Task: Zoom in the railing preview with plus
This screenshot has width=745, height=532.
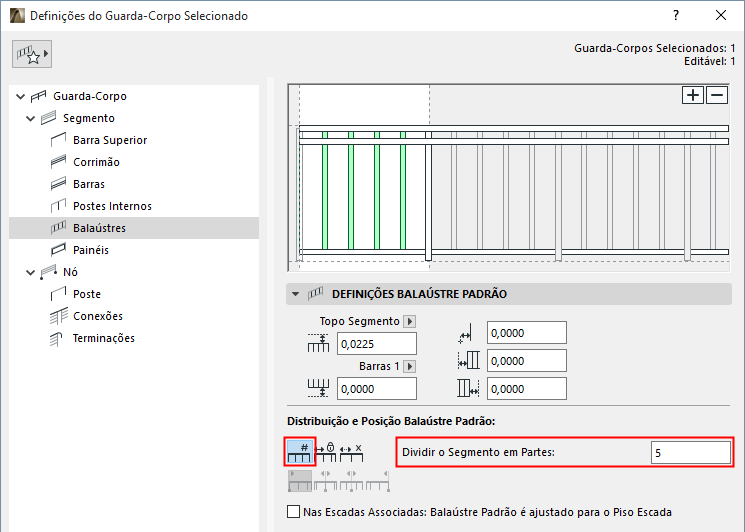Action: 693,95
